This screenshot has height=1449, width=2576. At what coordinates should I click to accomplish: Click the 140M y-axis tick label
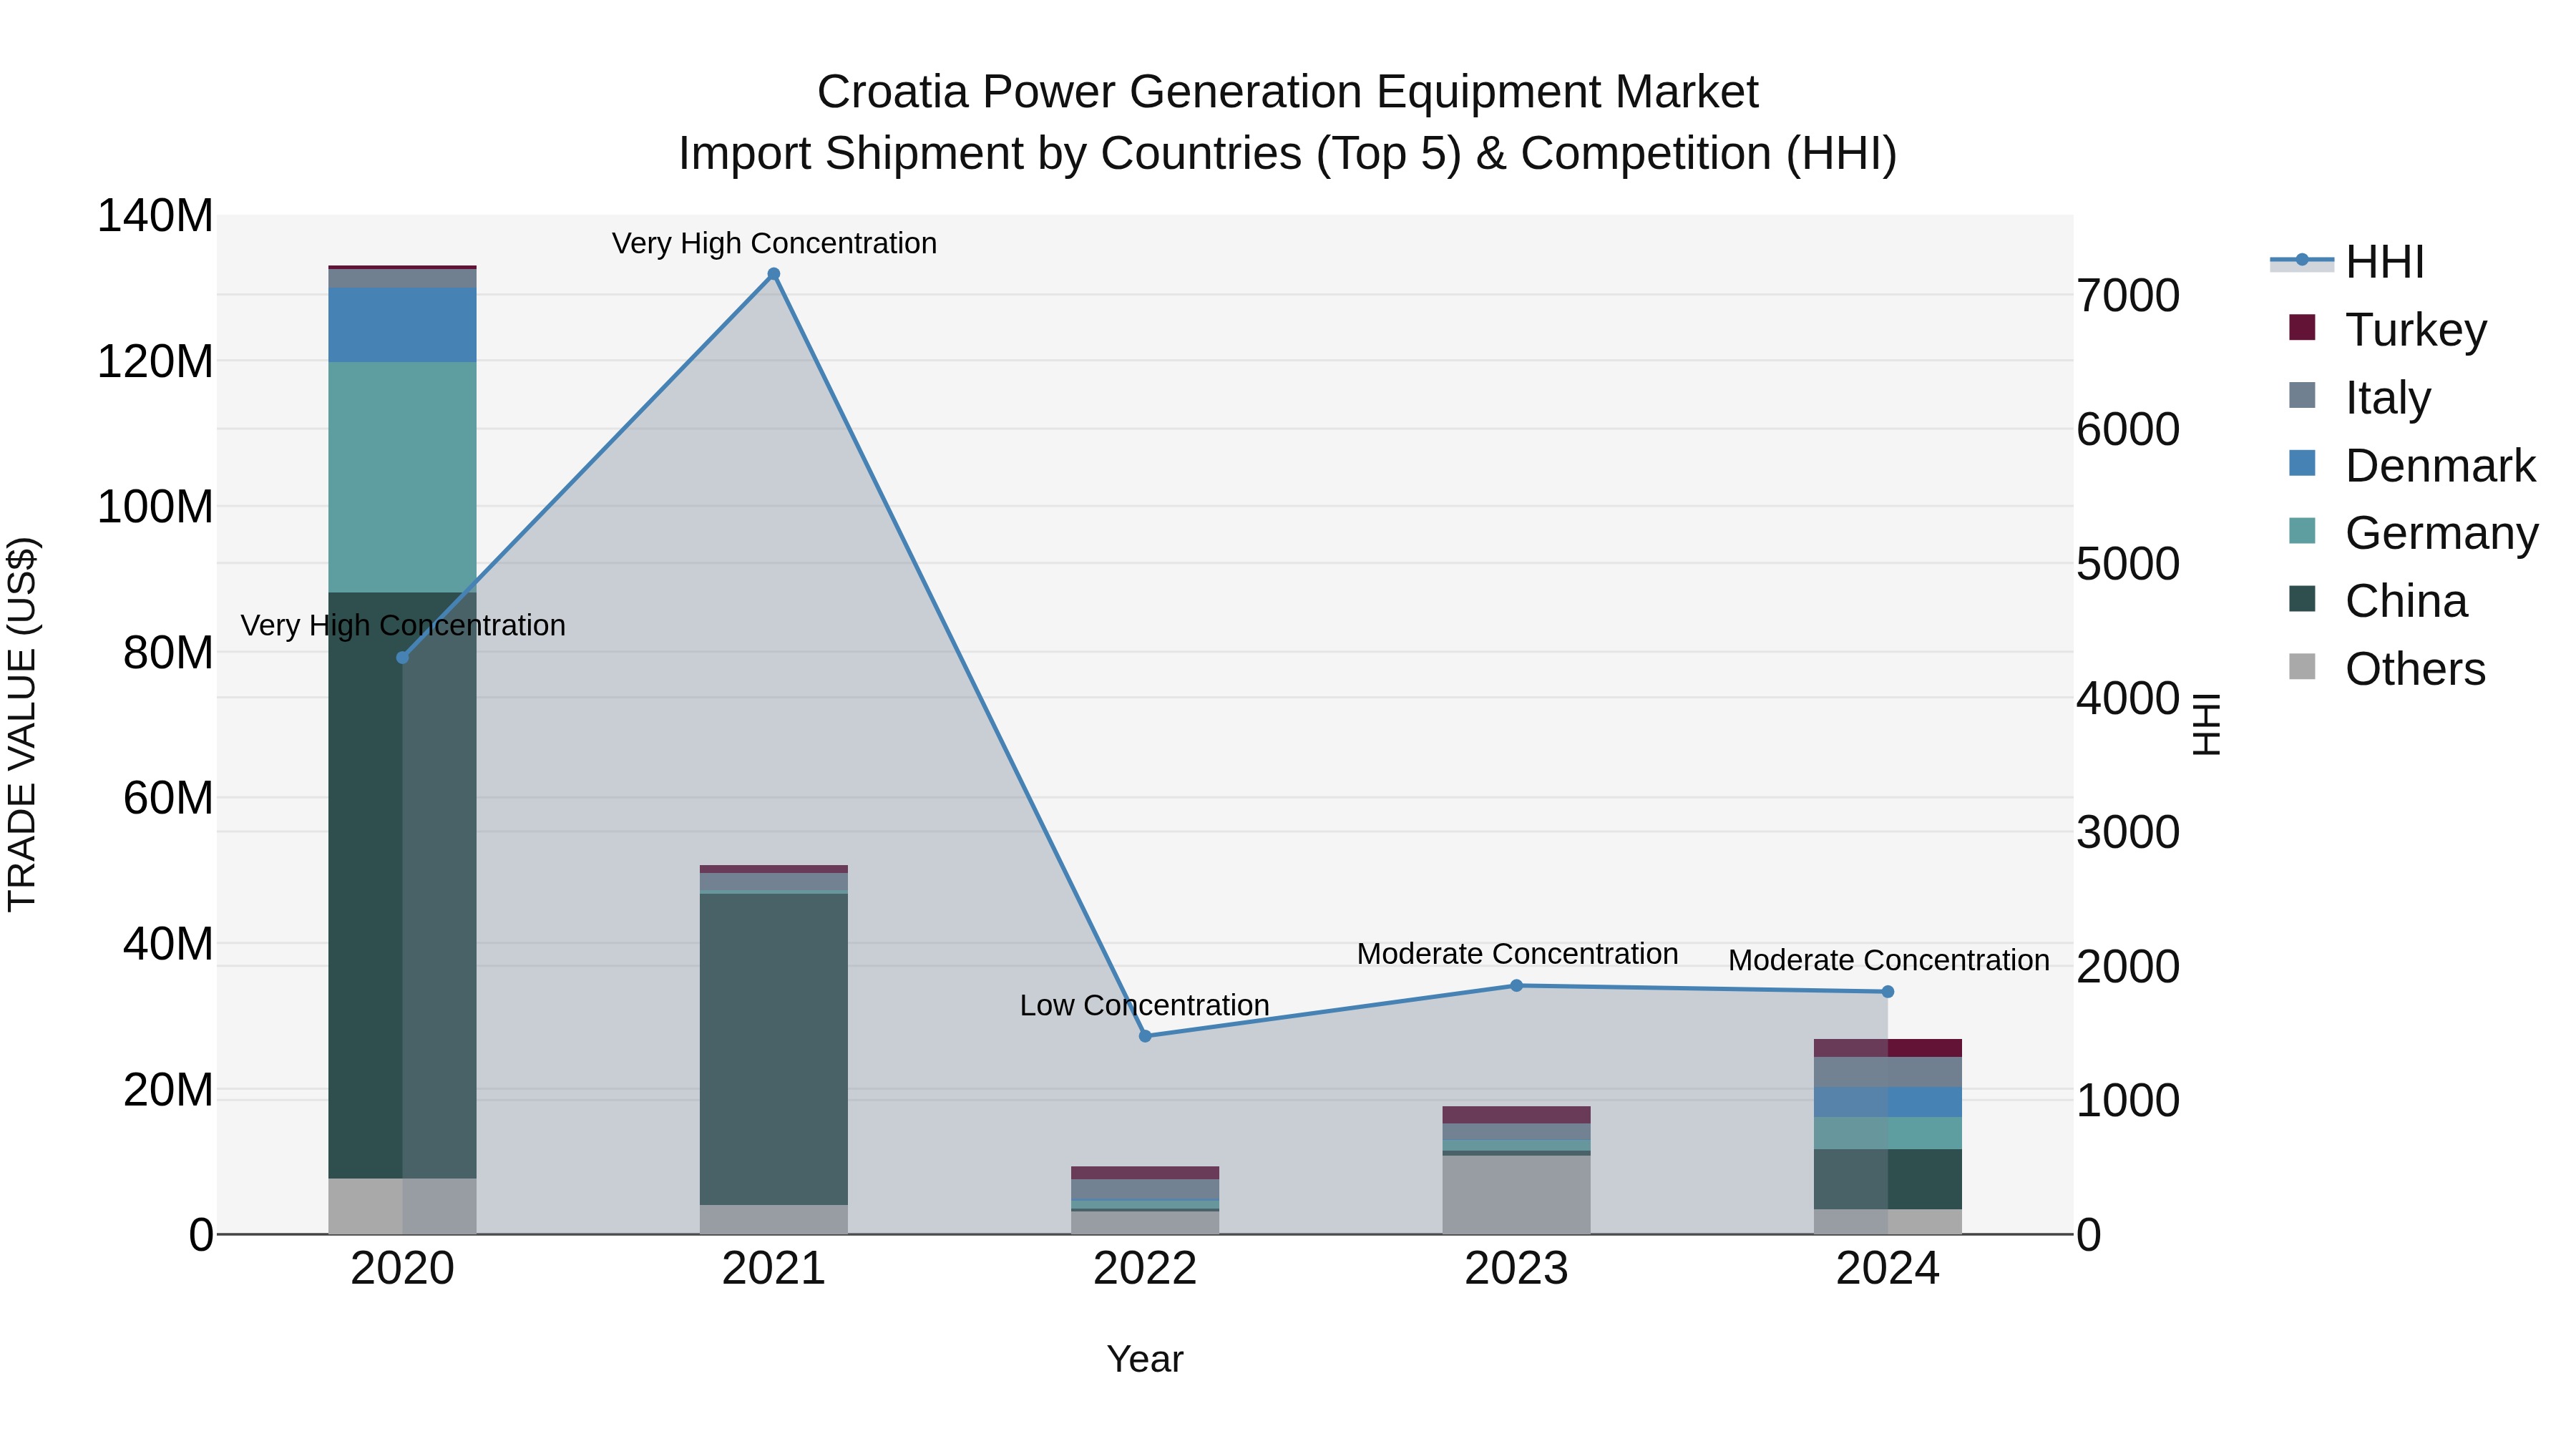pos(155,215)
